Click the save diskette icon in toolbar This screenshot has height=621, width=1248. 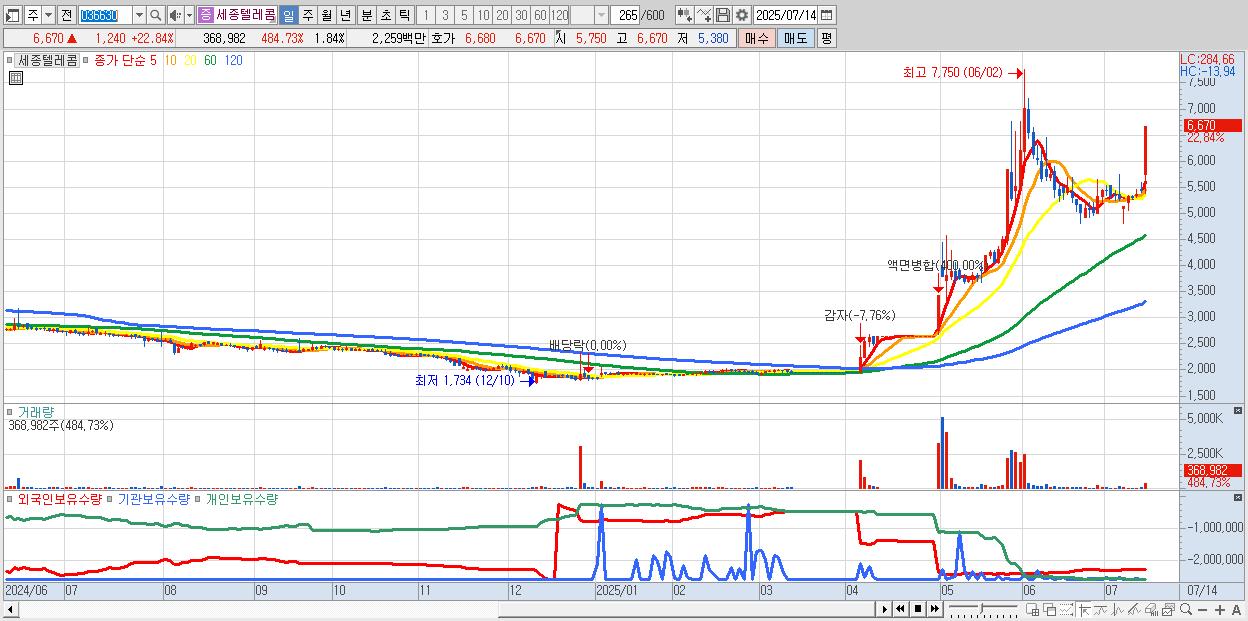(723, 15)
